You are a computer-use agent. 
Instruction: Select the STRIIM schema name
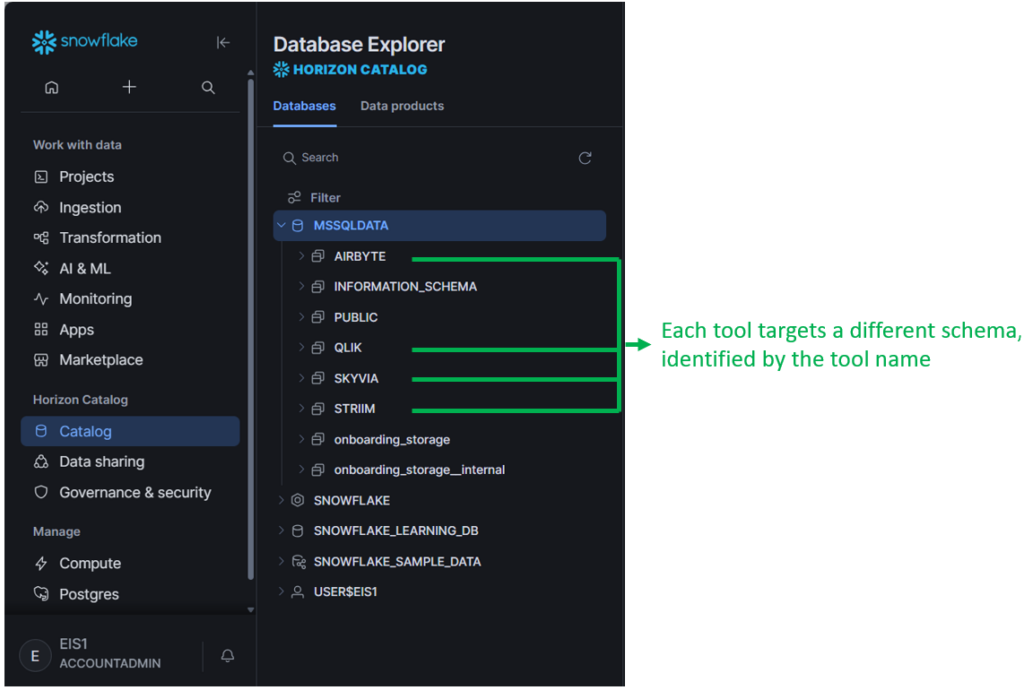(354, 409)
